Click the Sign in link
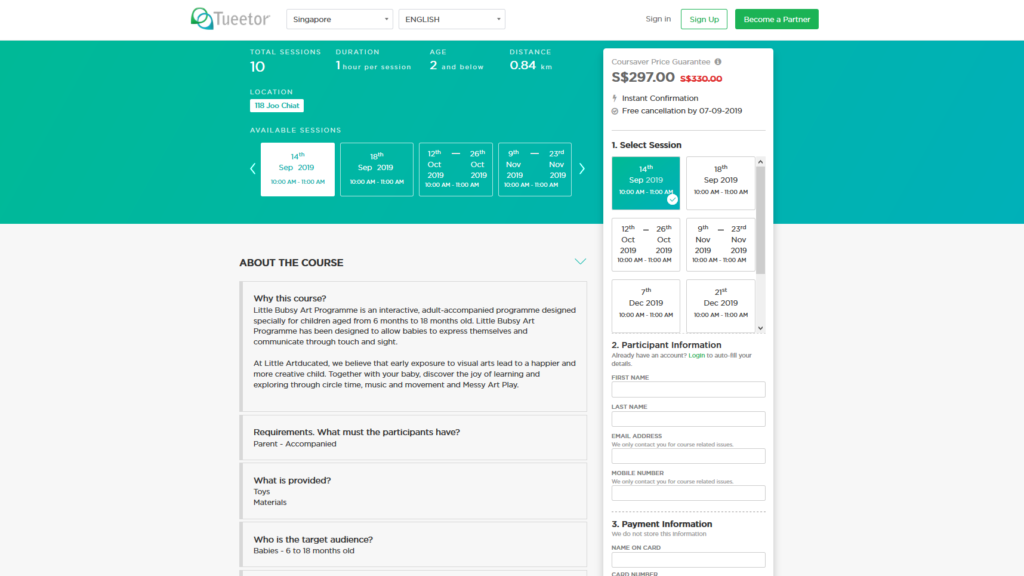 click(x=658, y=19)
